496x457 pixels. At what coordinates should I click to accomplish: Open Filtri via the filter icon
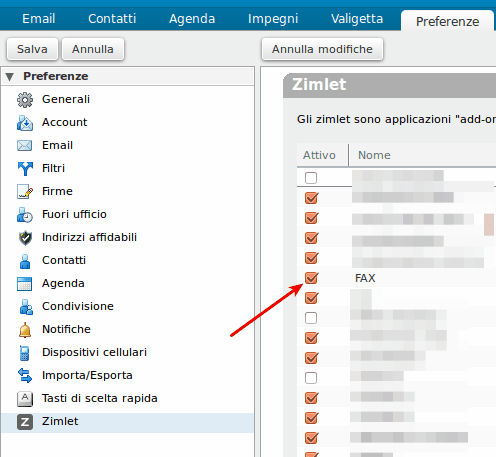(x=25, y=169)
